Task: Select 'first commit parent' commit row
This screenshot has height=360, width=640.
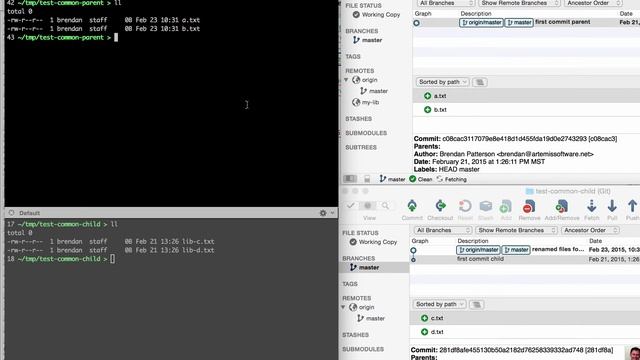Action: [x=526, y=22]
